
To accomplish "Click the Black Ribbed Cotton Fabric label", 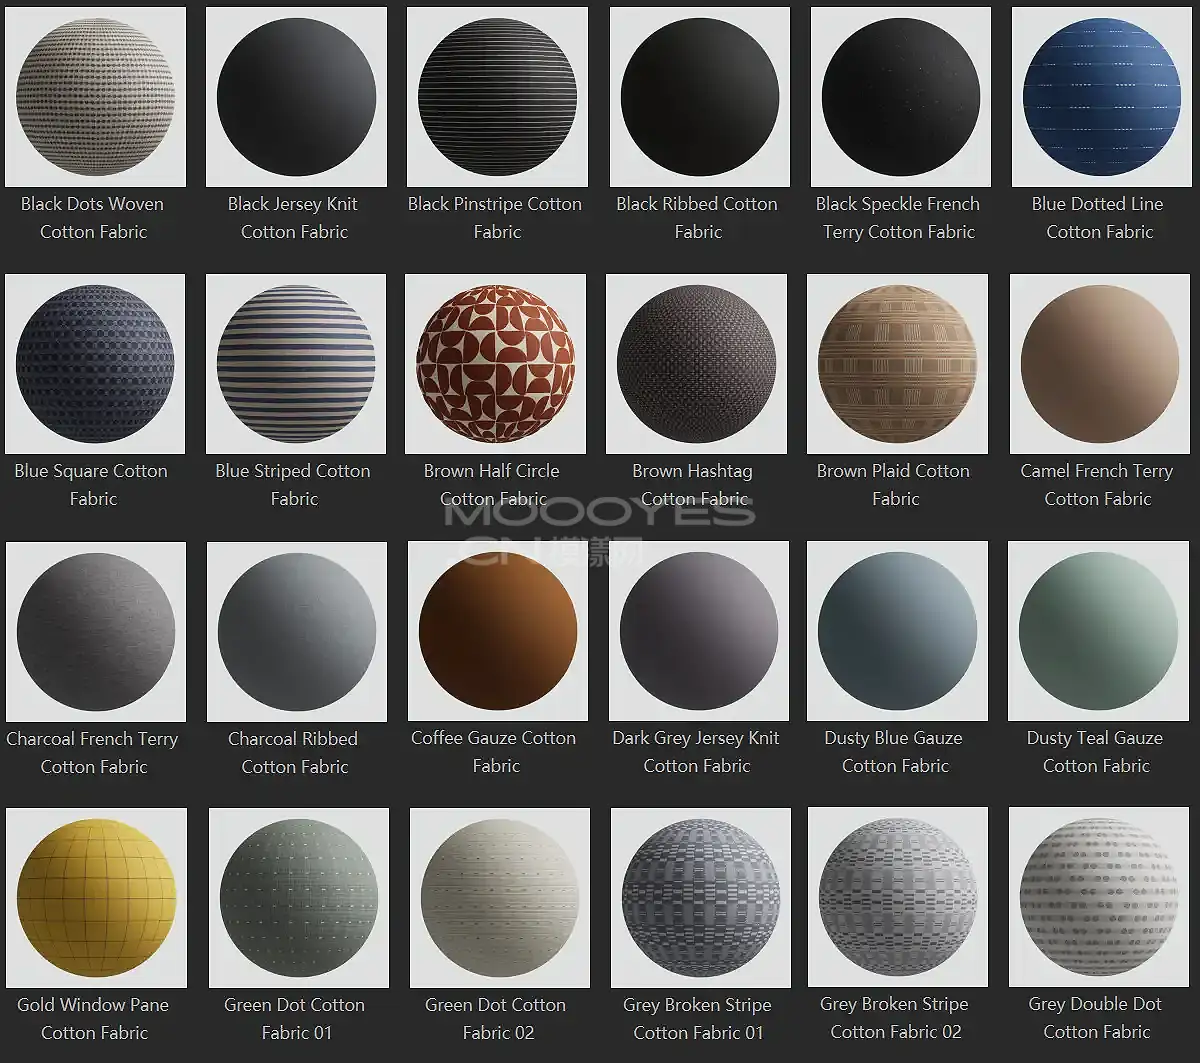I will (697, 218).
